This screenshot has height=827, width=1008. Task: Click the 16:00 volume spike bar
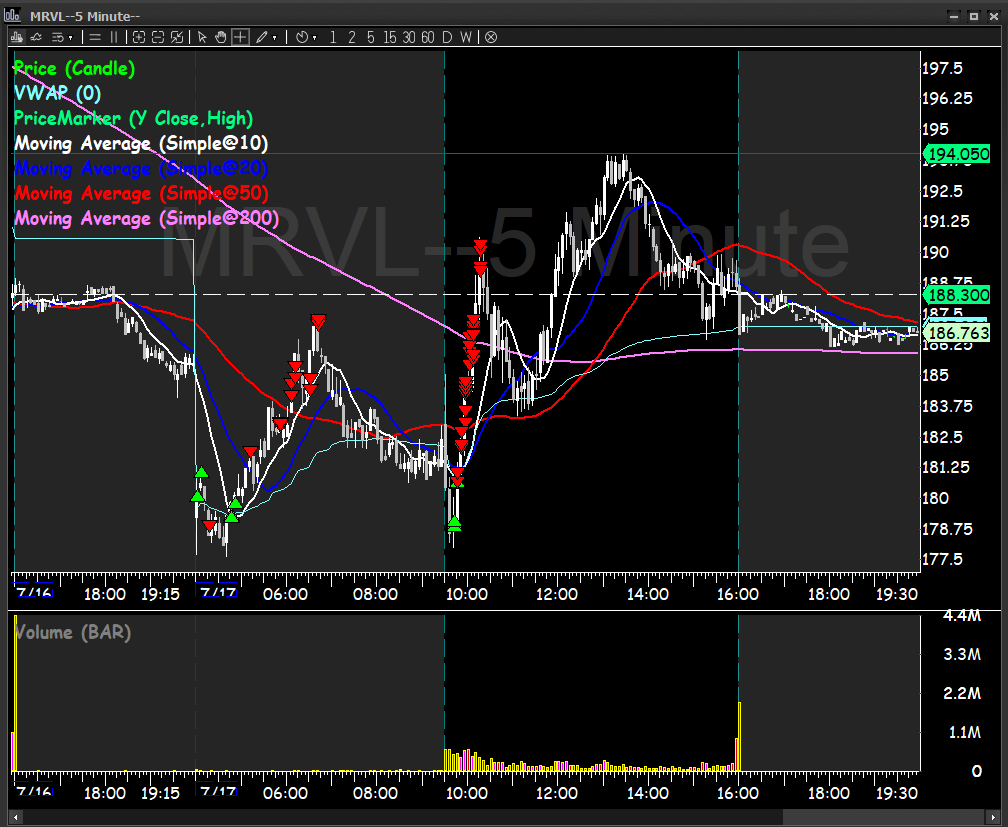point(739,737)
